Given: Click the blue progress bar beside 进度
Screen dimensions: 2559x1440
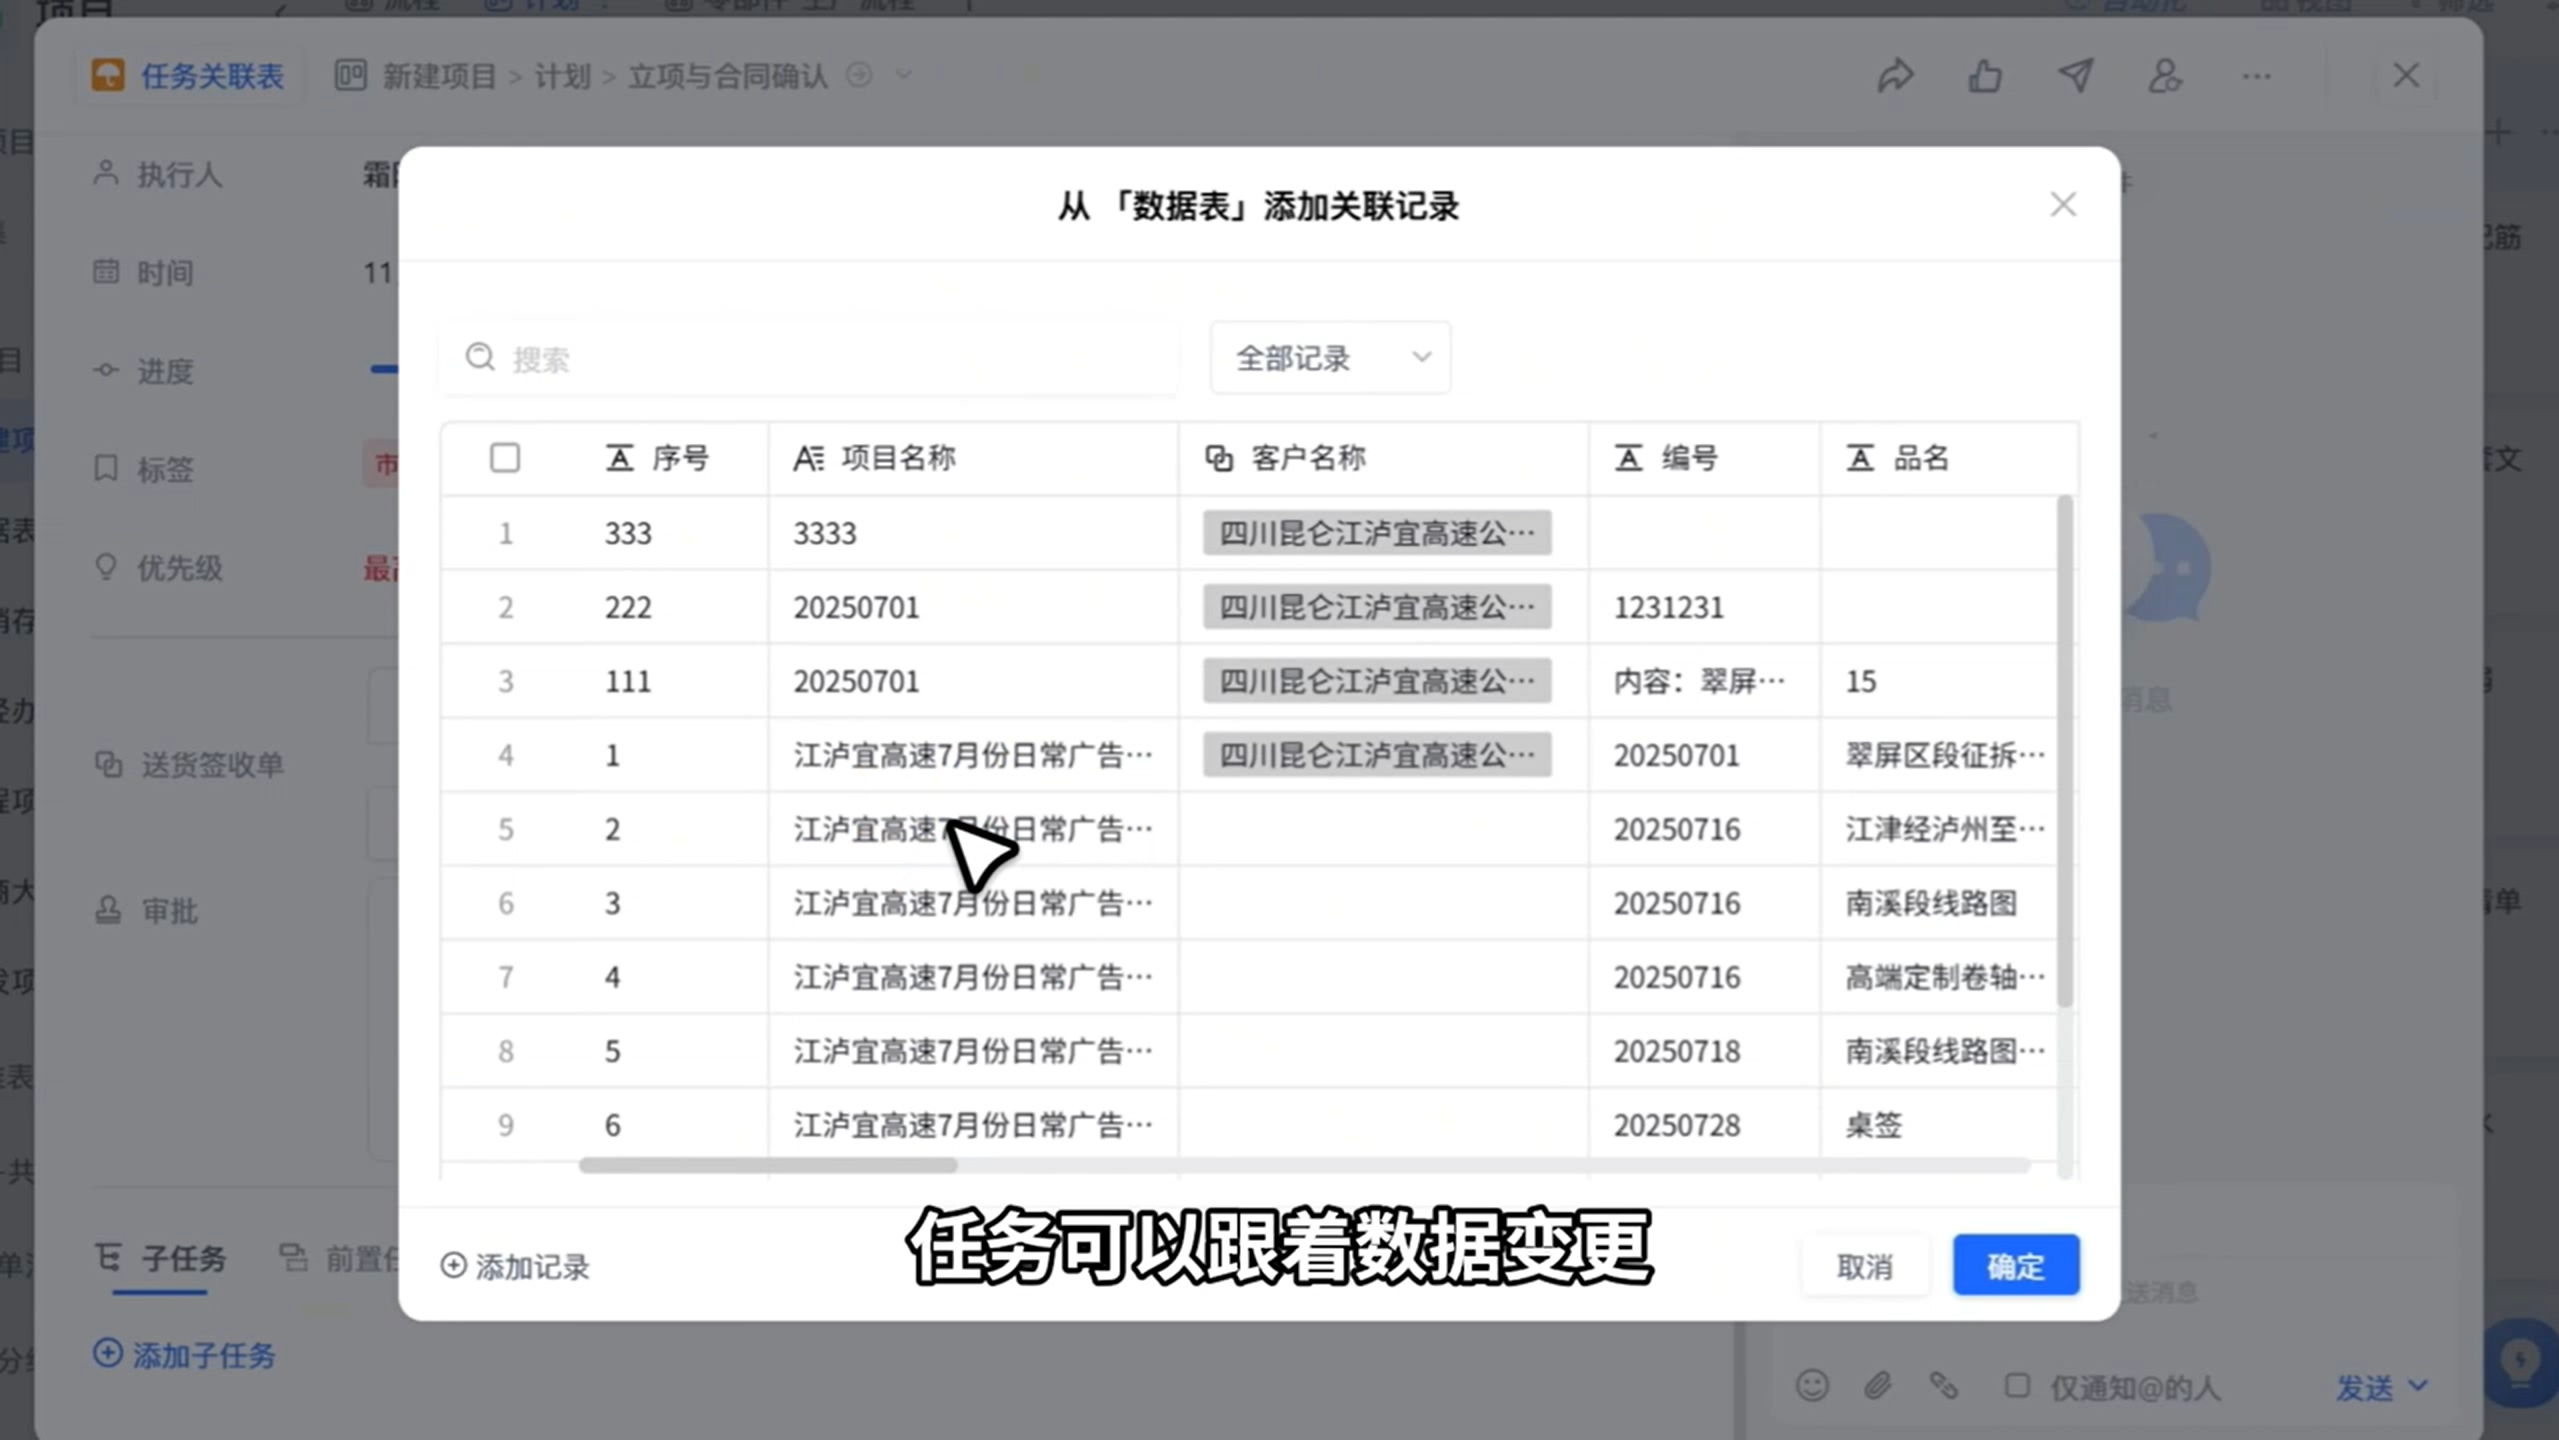Looking at the screenshot, I should point(384,369).
